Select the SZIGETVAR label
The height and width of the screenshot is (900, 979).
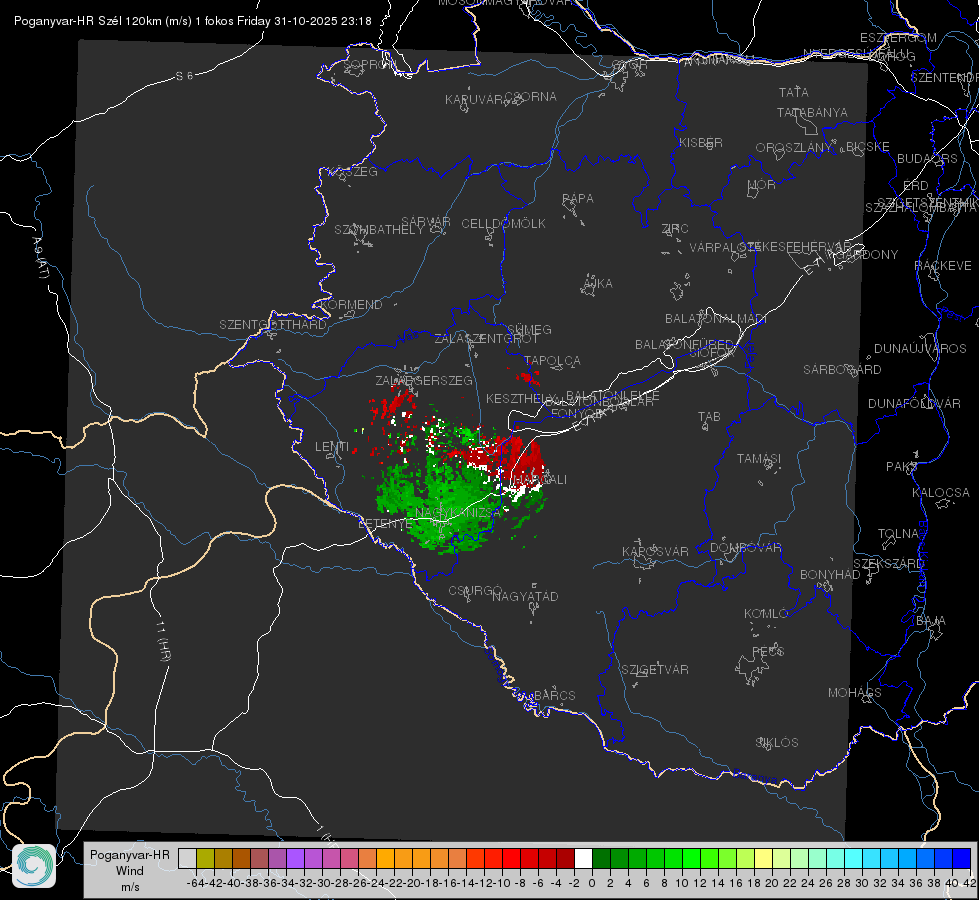(x=655, y=670)
